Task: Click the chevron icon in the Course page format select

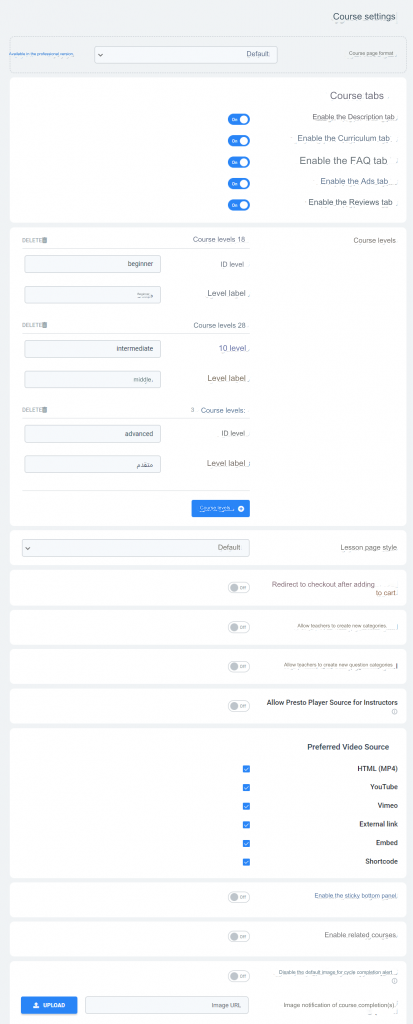Action: click(x=100, y=55)
